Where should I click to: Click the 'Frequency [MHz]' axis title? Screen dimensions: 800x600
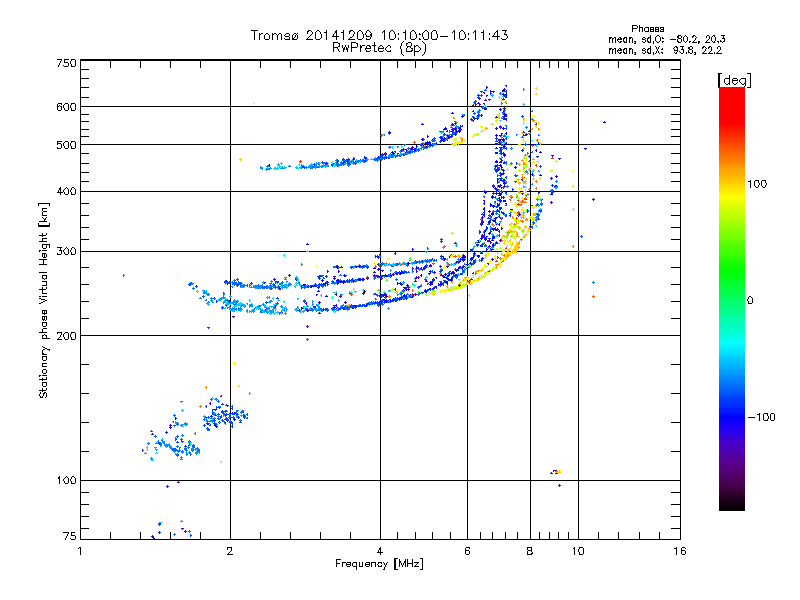click(379, 564)
